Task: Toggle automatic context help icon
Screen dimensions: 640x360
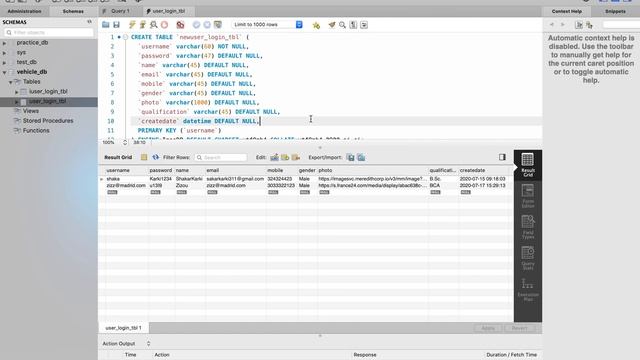Action: (589, 25)
